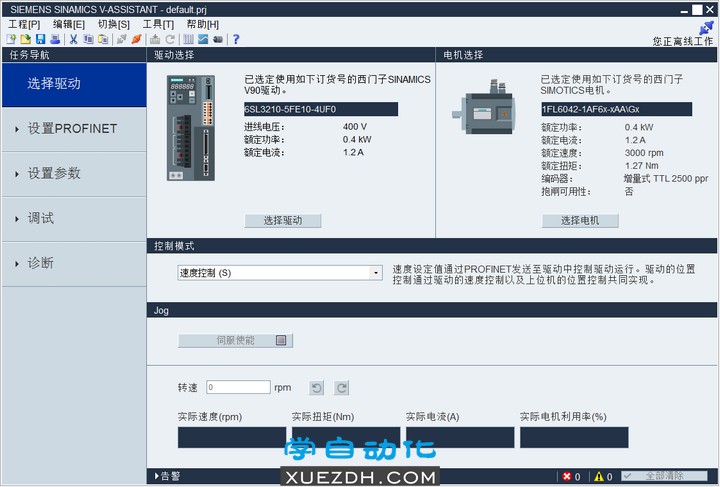Click the yellow warning count icon

point(599,476)
